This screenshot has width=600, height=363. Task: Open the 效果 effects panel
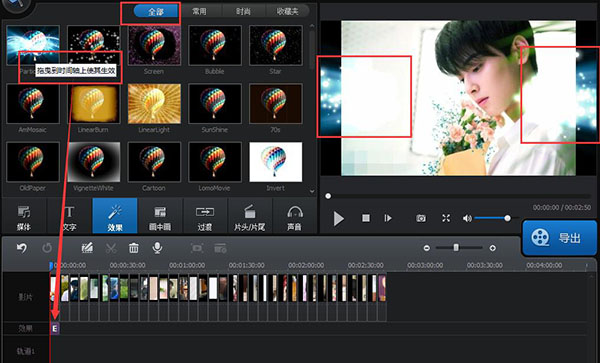coord(115,216)
